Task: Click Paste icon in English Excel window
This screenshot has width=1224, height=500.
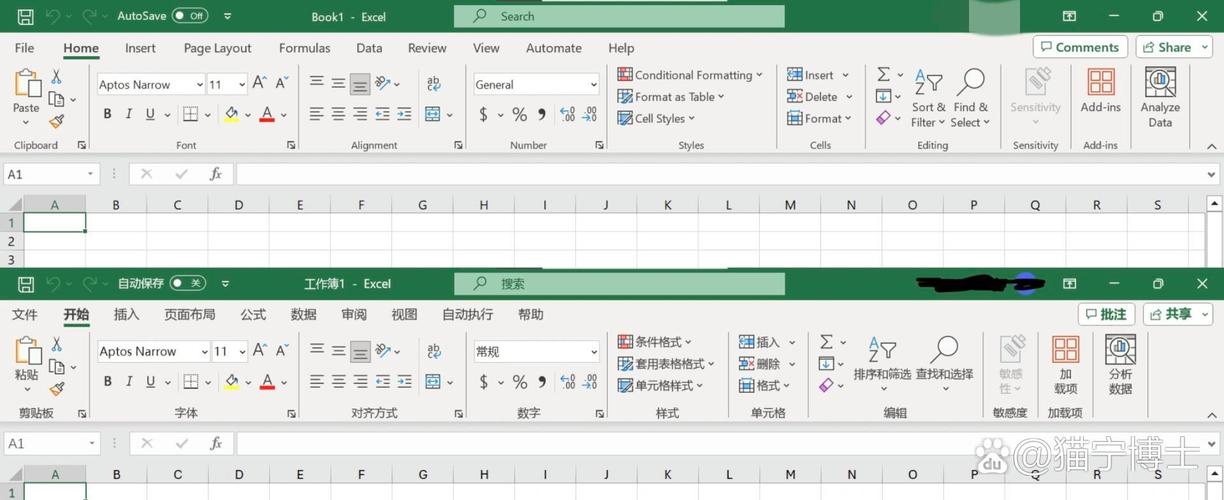Action: tap(26, 84)
